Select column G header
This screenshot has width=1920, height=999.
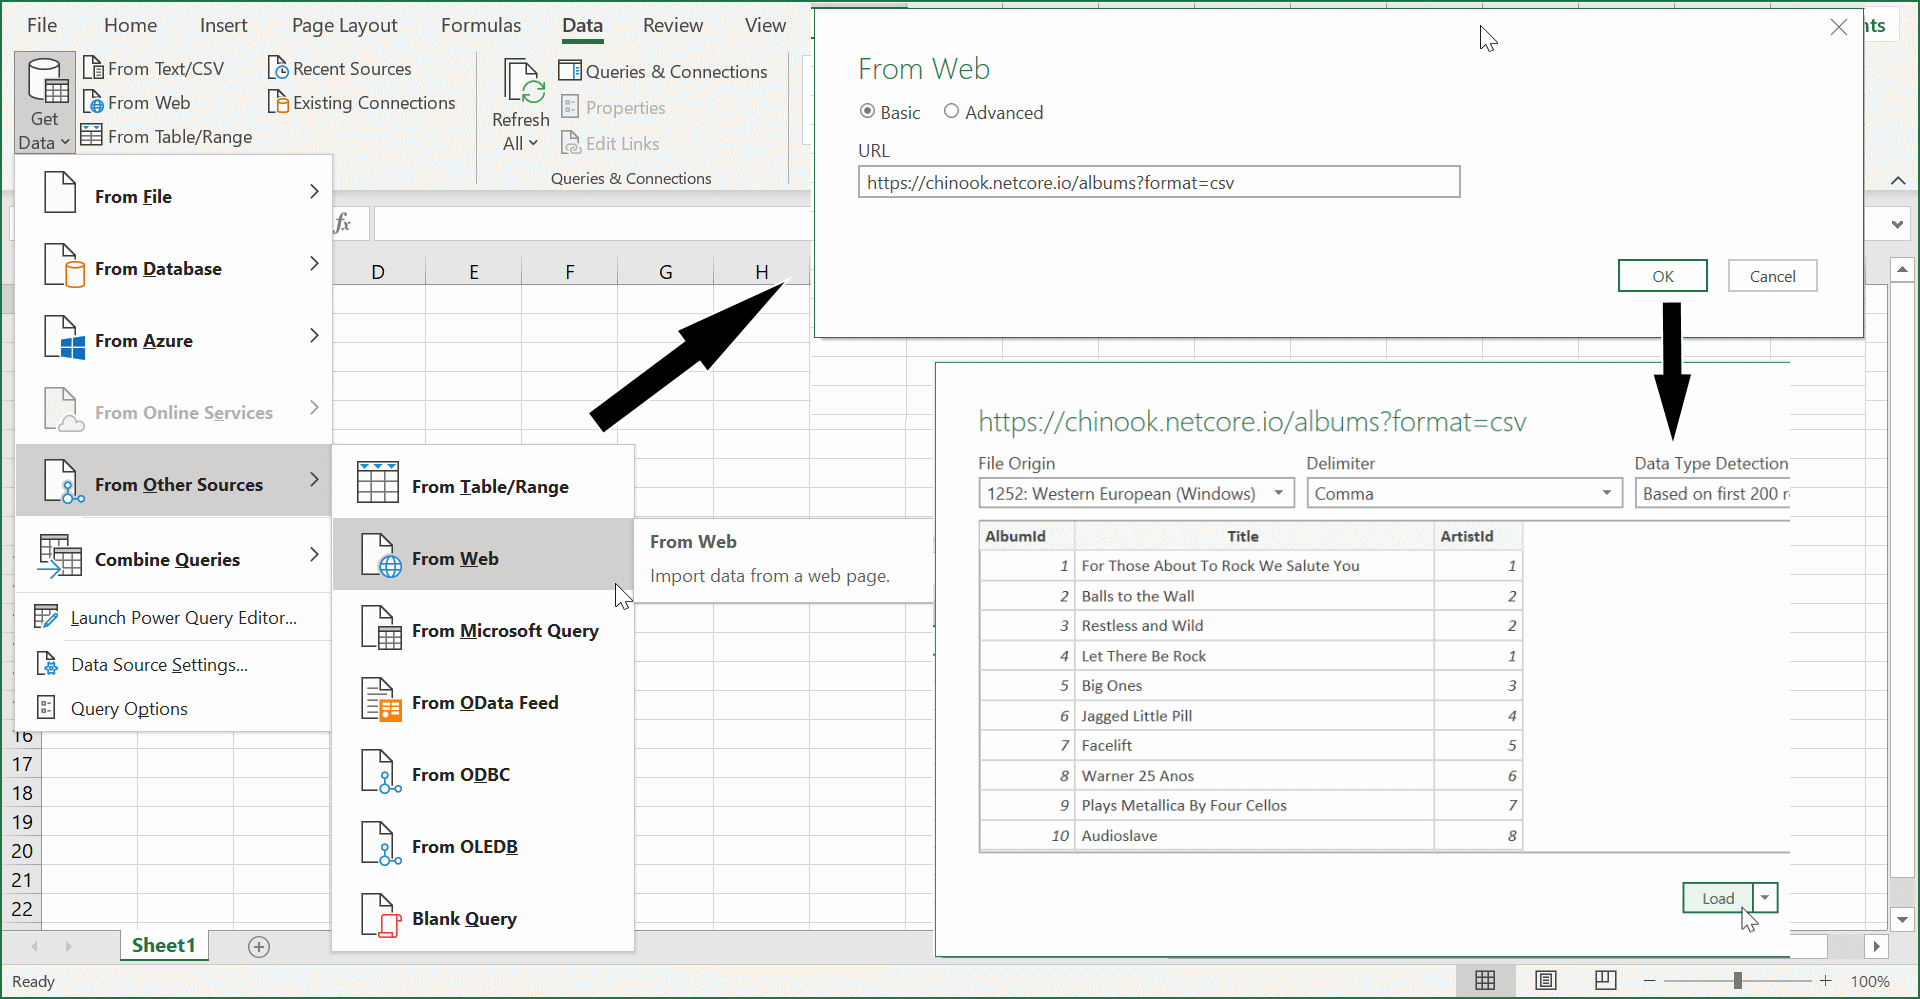pos(665,271)
